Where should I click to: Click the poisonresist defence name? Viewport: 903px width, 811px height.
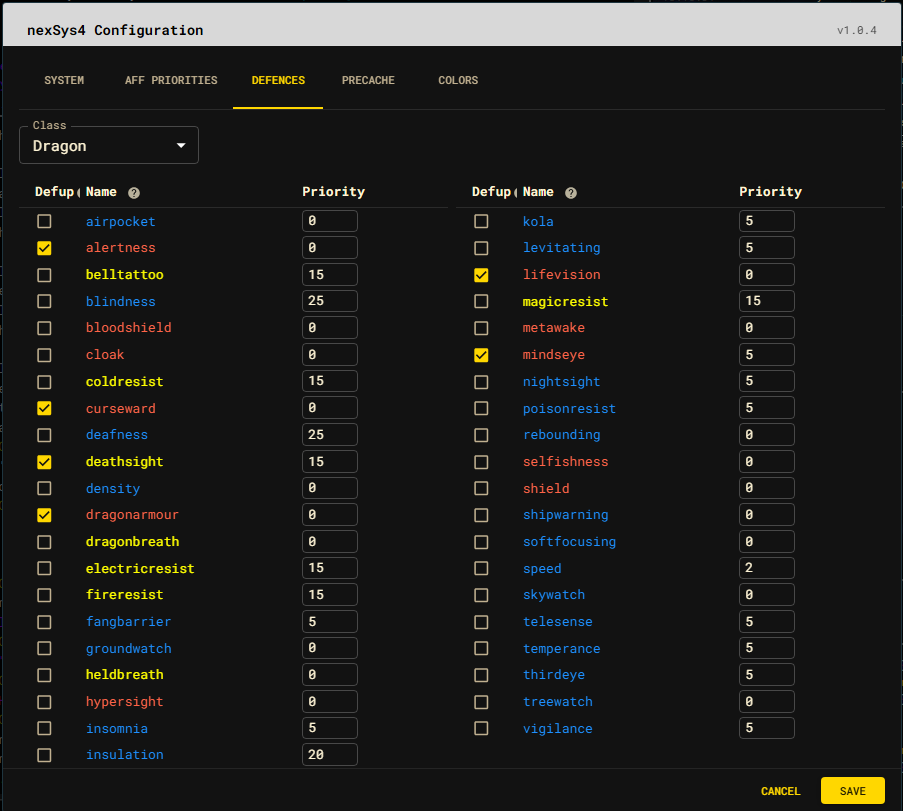point(569,408)
